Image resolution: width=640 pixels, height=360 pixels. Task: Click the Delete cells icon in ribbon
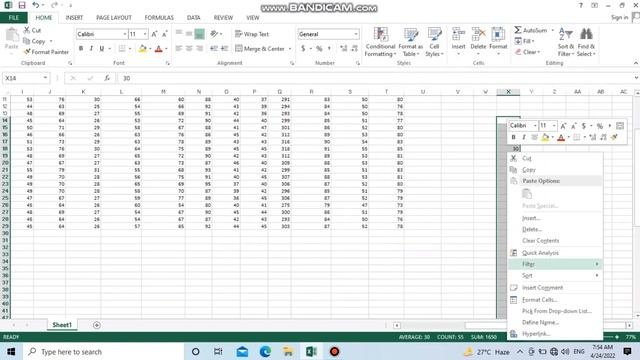(x=478, y=34)
